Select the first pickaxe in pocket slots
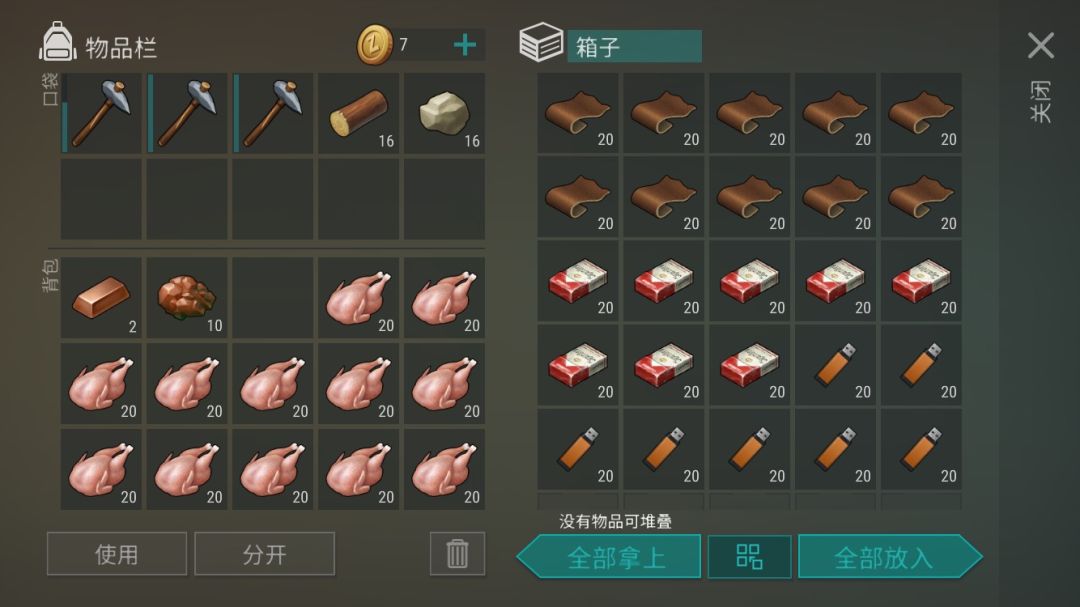Screen dimensions: 1080x607 (101, 113)
